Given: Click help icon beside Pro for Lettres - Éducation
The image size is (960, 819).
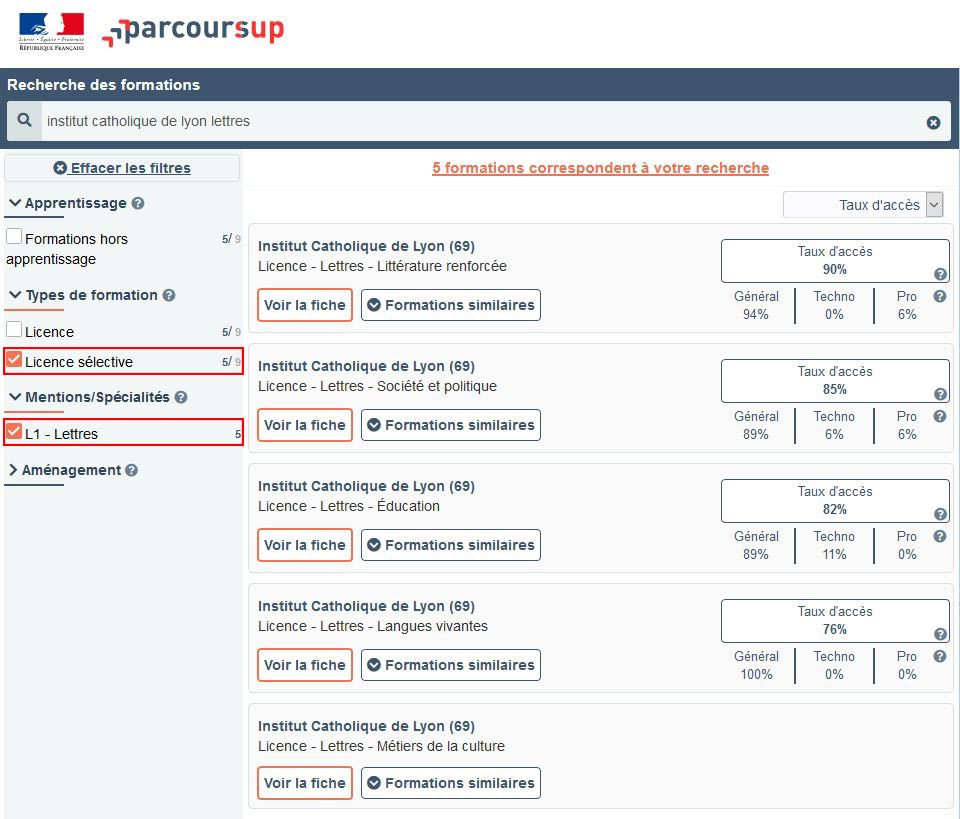Looking at the screenshot, I should point(940,536).
